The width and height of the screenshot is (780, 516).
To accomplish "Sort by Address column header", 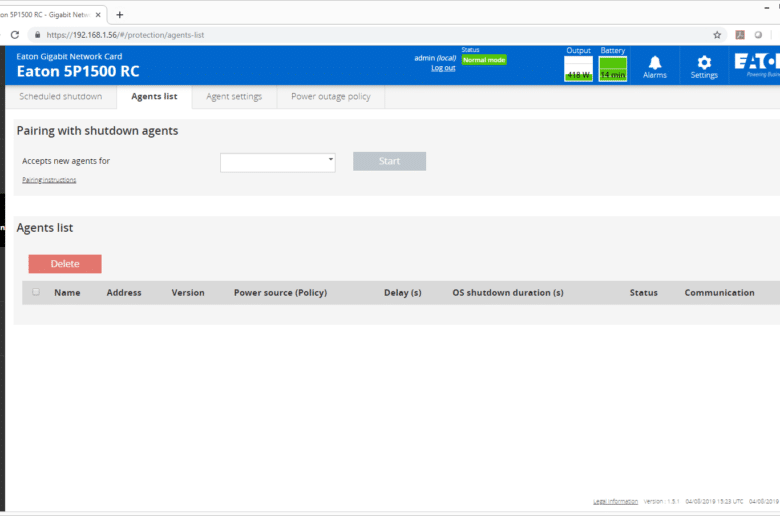I will tap(124, 293).
